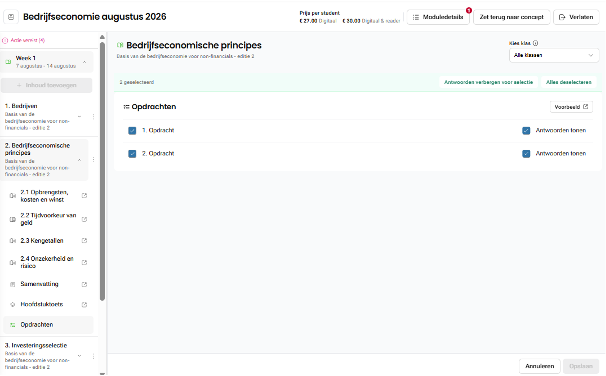Image resolution: width=606 pixels, height=376 pixels.
Task: Open Samenvatting via external link icon
Action: 84,284
